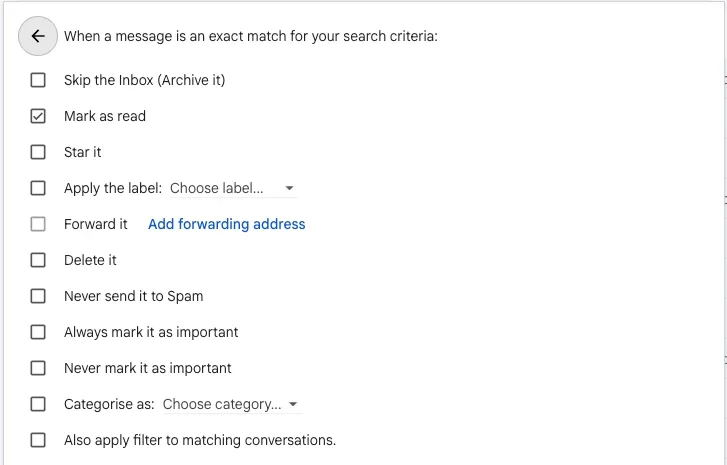Image resolution: width=727 pixels, height=465 pixels.
Task: Check the Delete it option
Action: point(38,260)
